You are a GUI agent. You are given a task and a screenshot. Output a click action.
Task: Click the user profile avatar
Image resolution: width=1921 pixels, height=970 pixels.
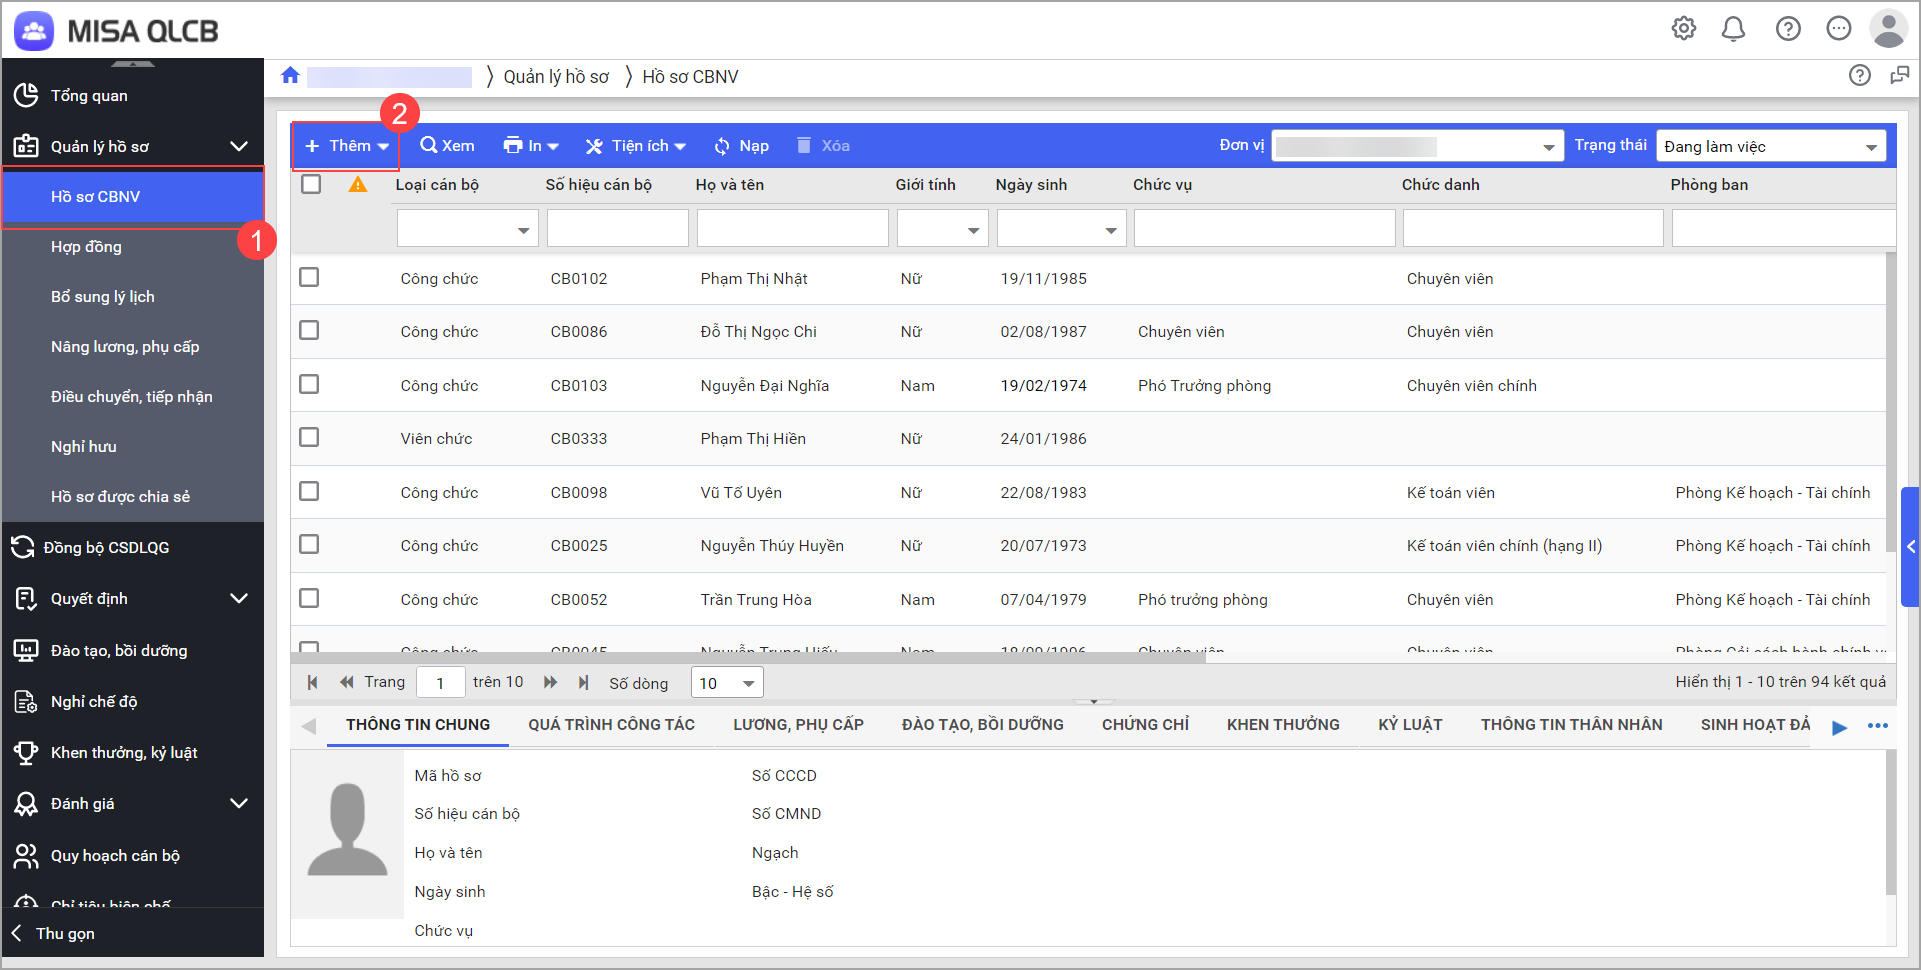point(1888,29)
